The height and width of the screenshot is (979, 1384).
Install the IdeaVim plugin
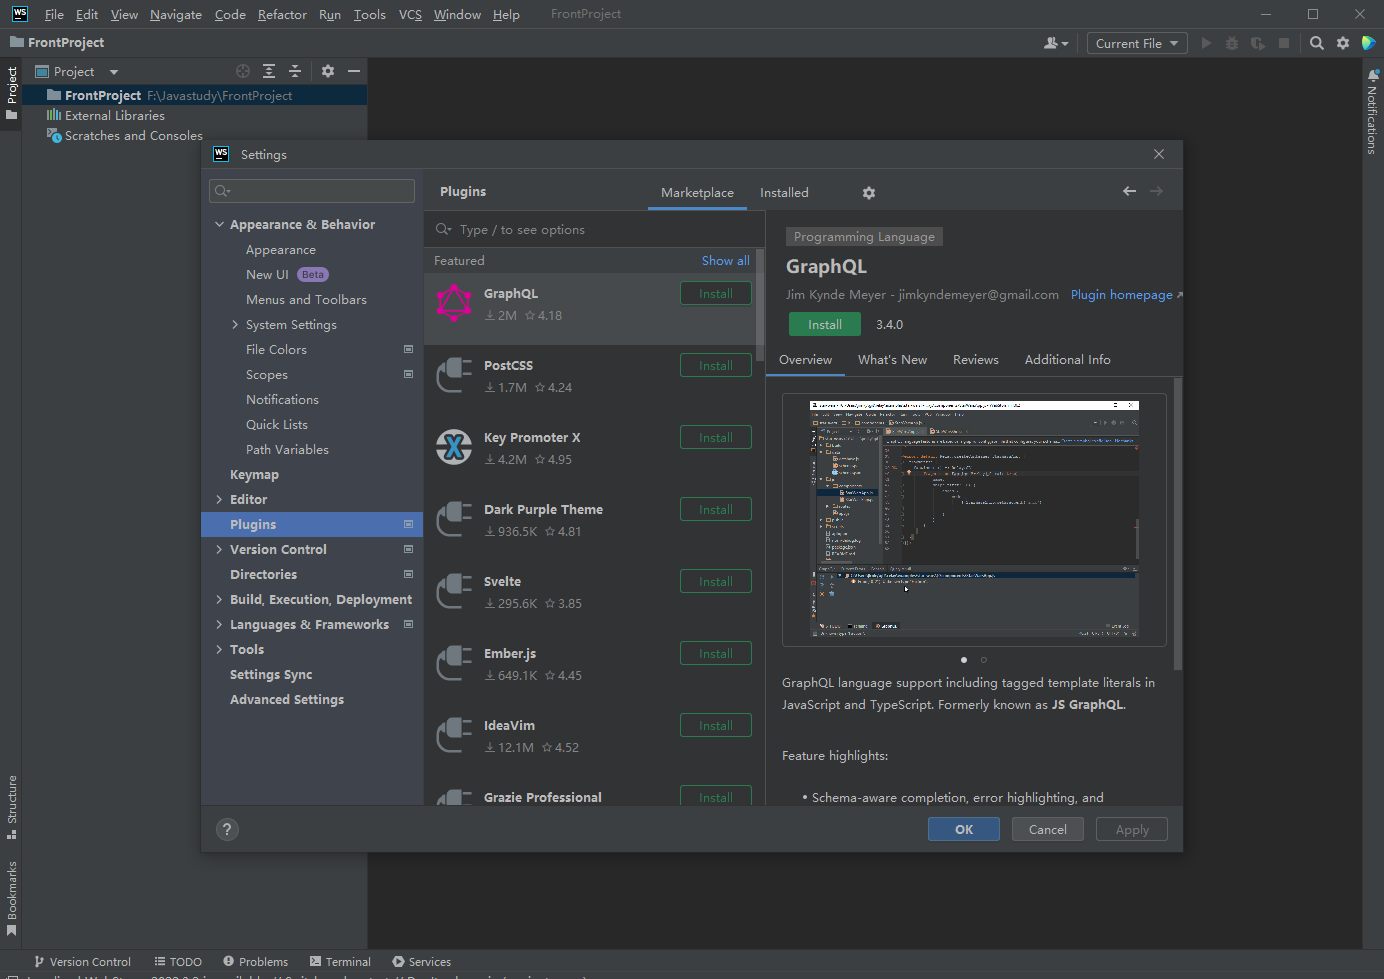point(716,726)
